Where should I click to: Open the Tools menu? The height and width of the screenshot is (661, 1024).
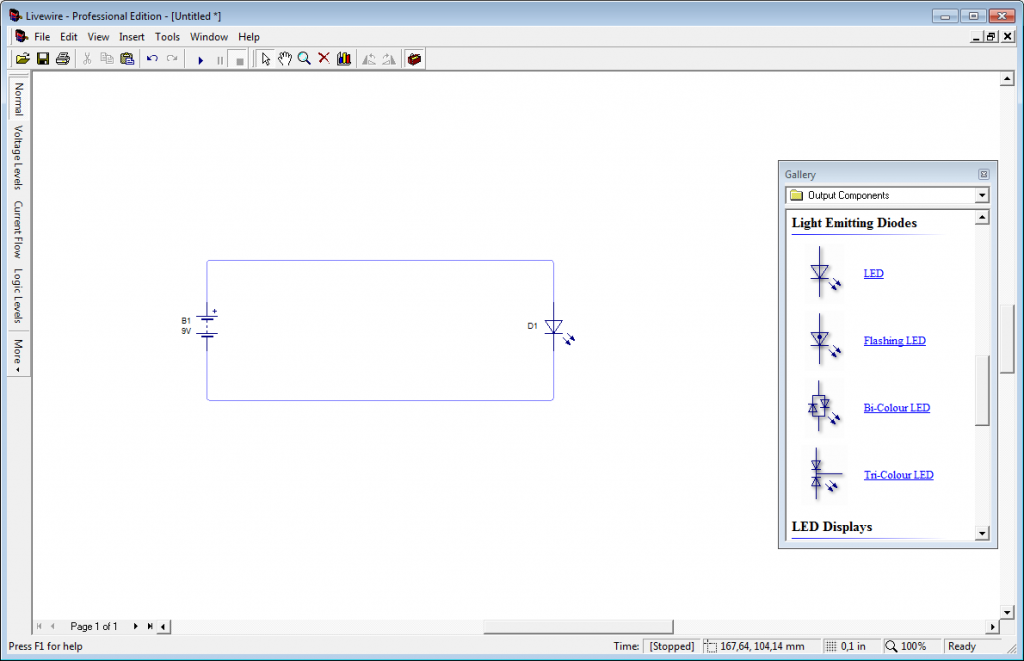167,36
